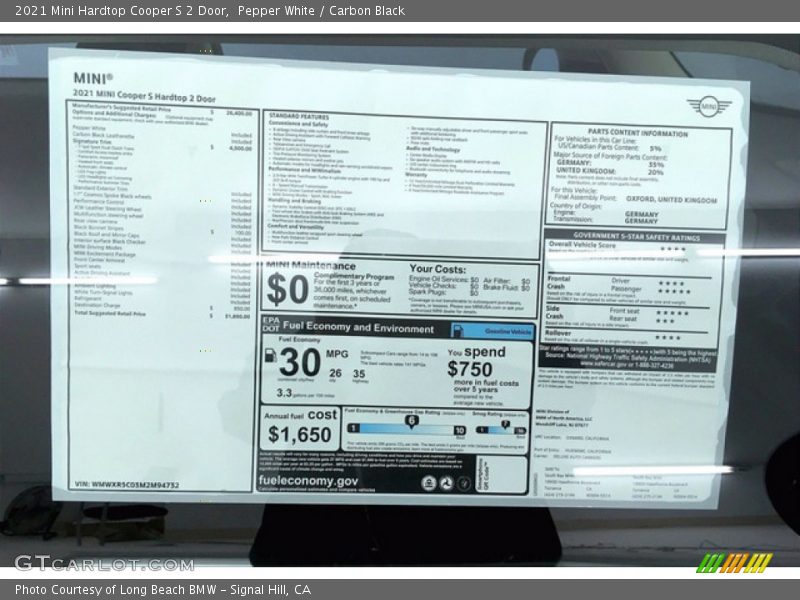Click the fuel pump icon beside 30 MPG
800x600 pixels.
coord(271,356)
